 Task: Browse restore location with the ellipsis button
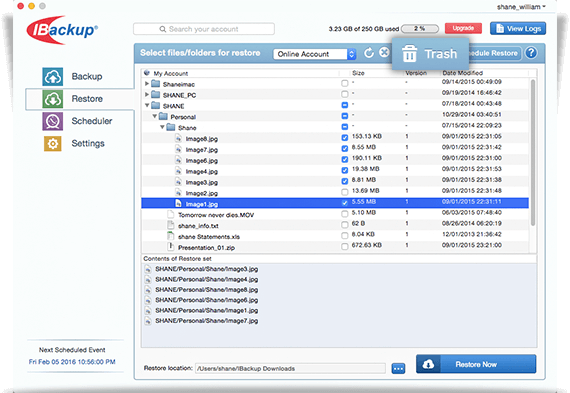(398, 368)
